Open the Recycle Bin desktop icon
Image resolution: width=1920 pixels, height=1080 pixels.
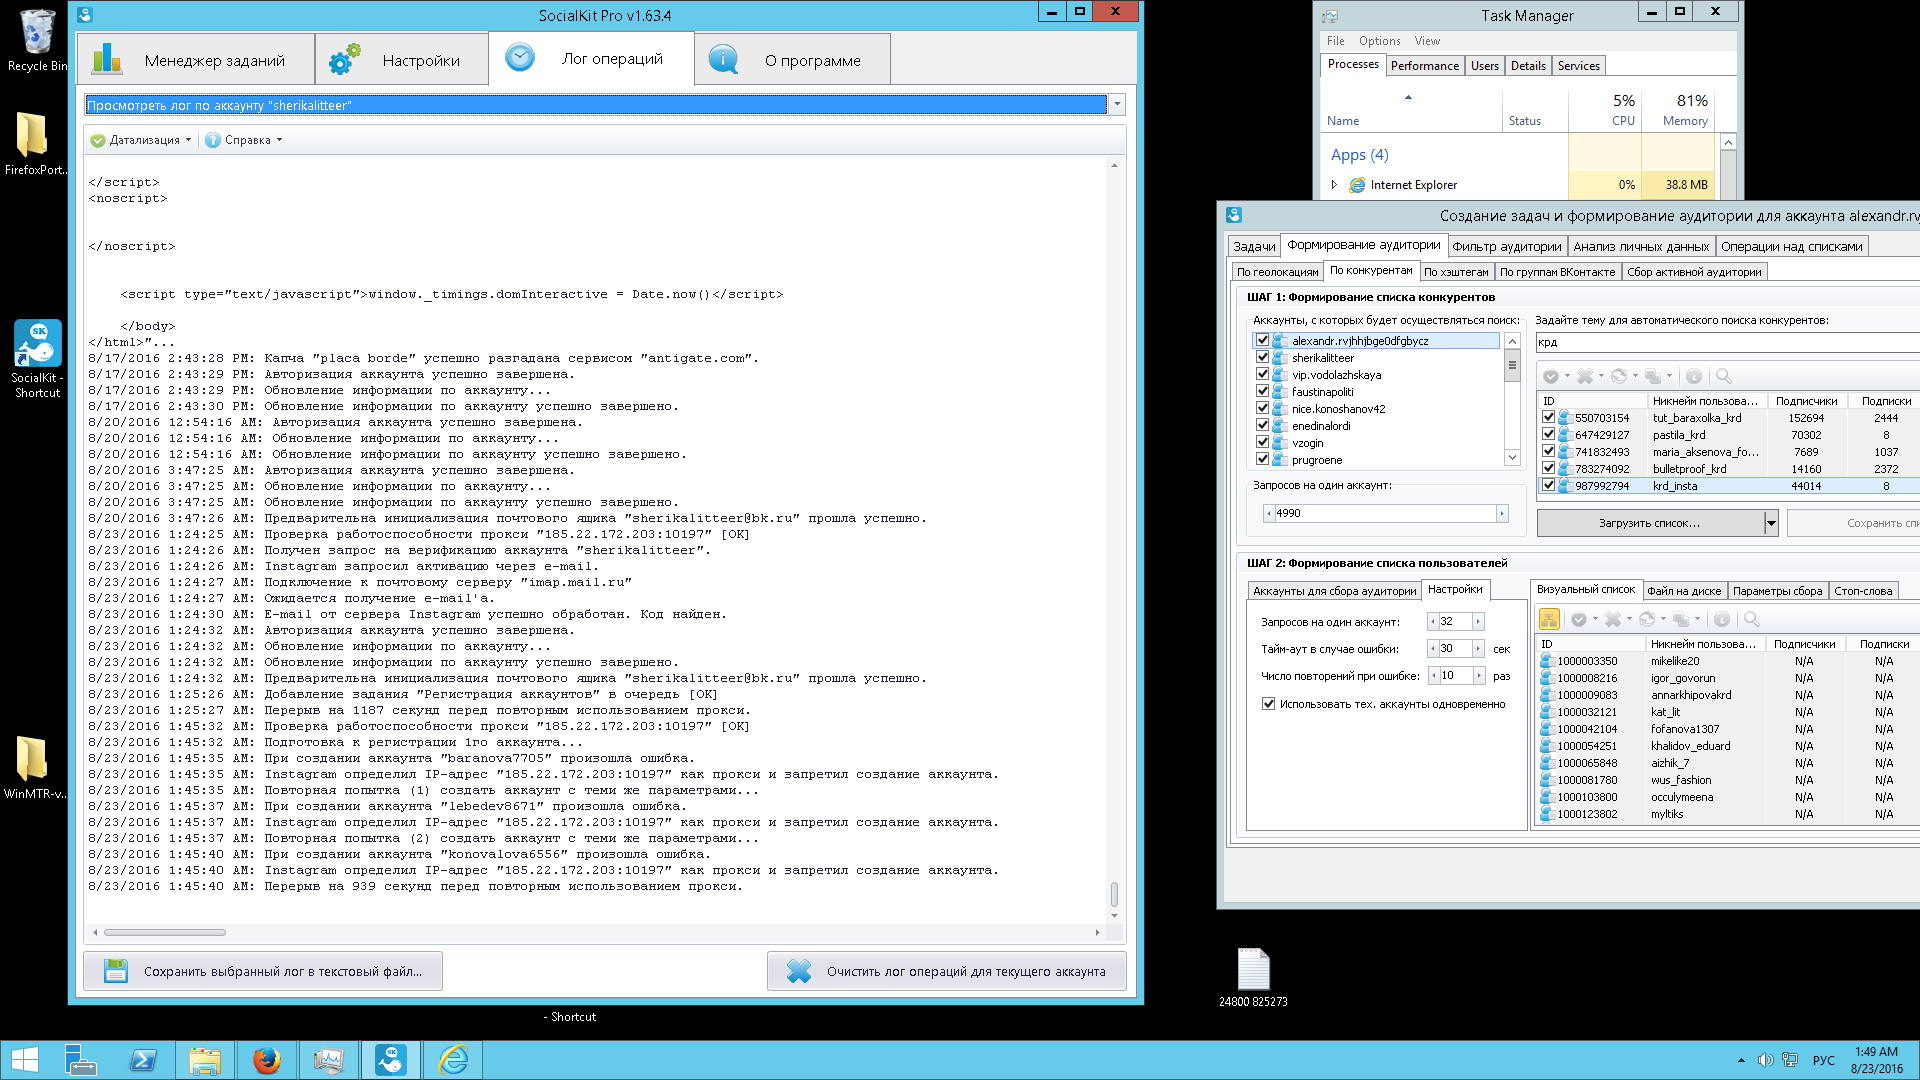pos(37,41)
